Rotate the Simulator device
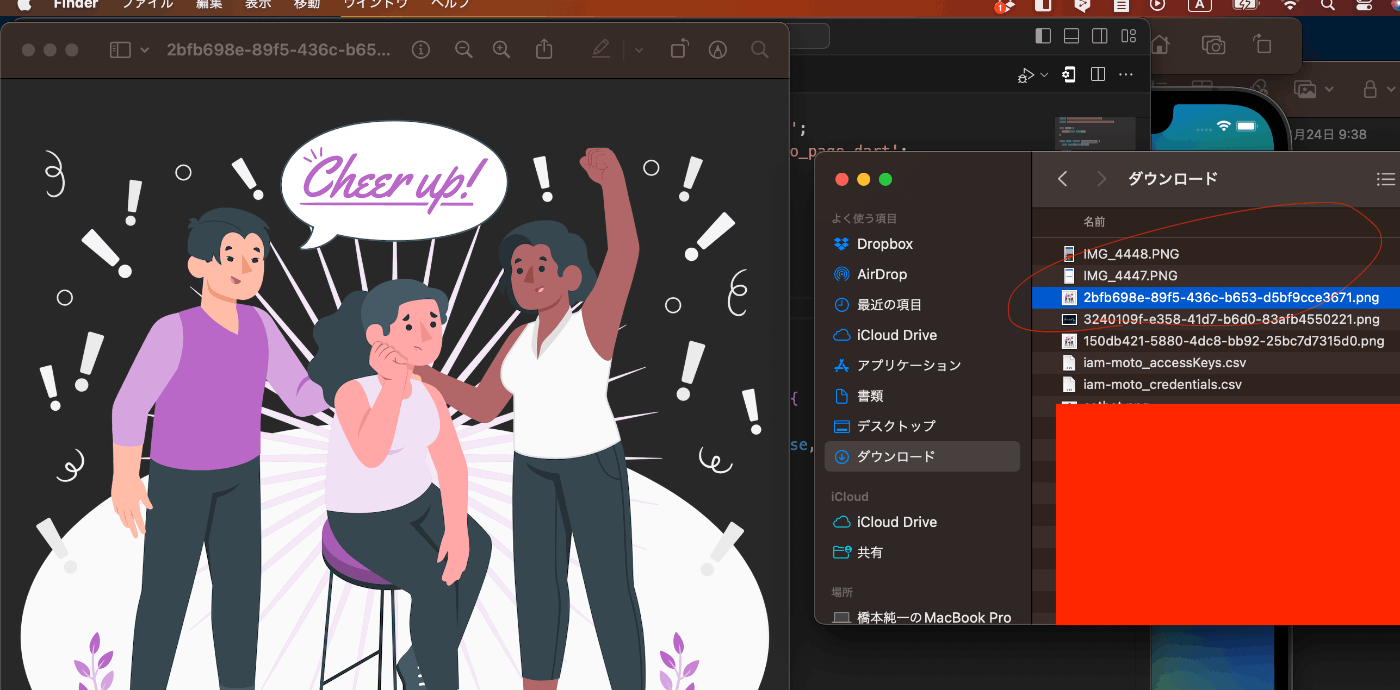 (x=1262, y=45)
